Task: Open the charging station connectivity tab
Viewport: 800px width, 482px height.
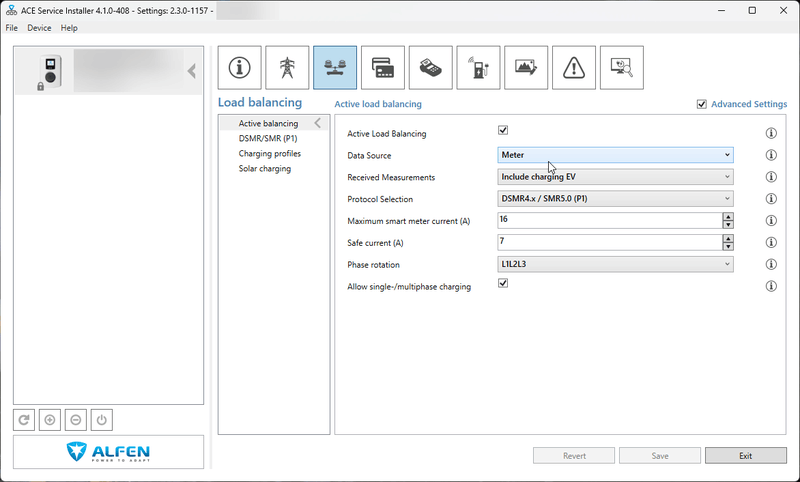Action: pos(478,68)
